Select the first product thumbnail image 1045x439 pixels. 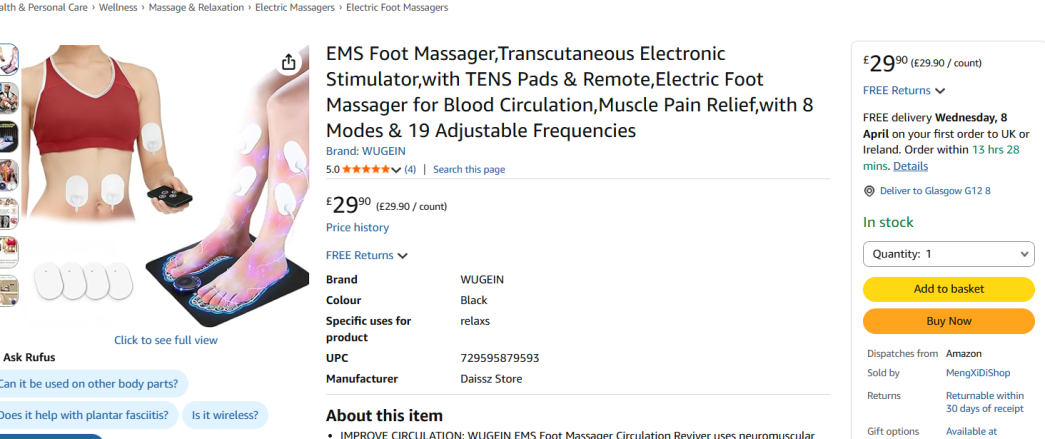8,60
